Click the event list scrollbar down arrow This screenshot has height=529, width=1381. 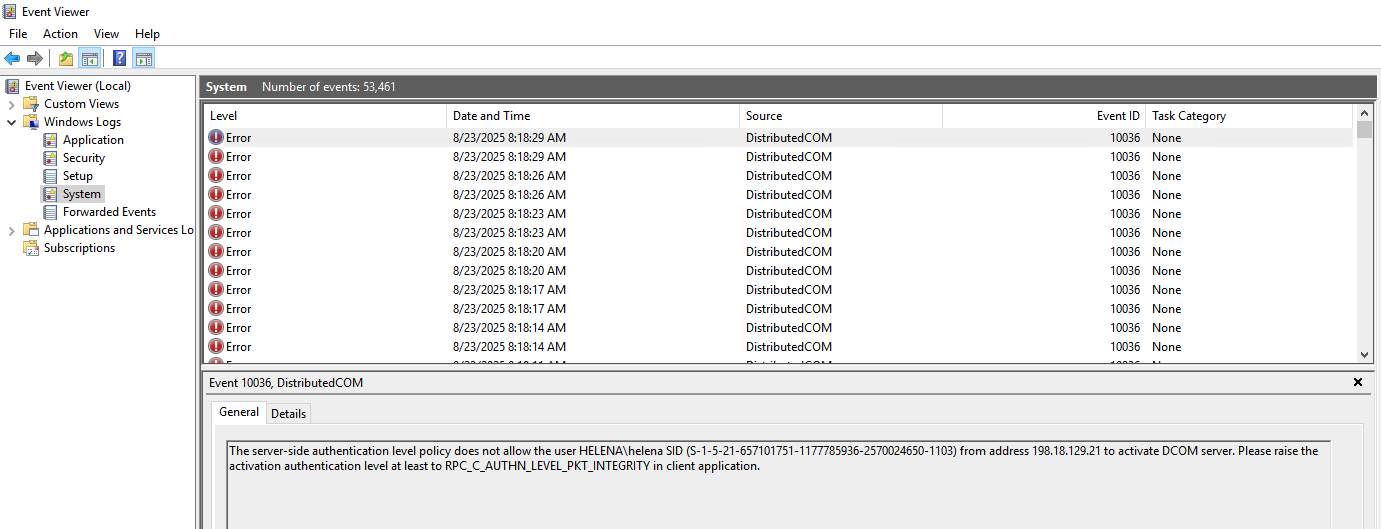tap(1364, 354)
